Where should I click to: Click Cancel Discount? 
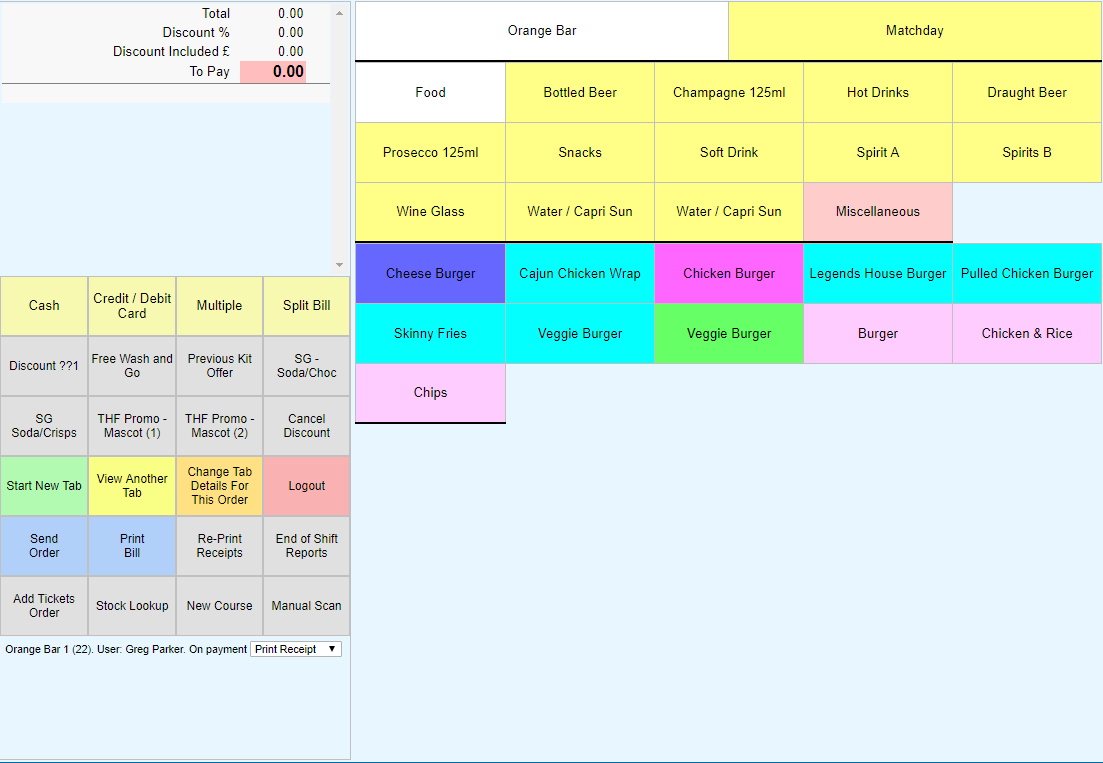tap(307, 425)
